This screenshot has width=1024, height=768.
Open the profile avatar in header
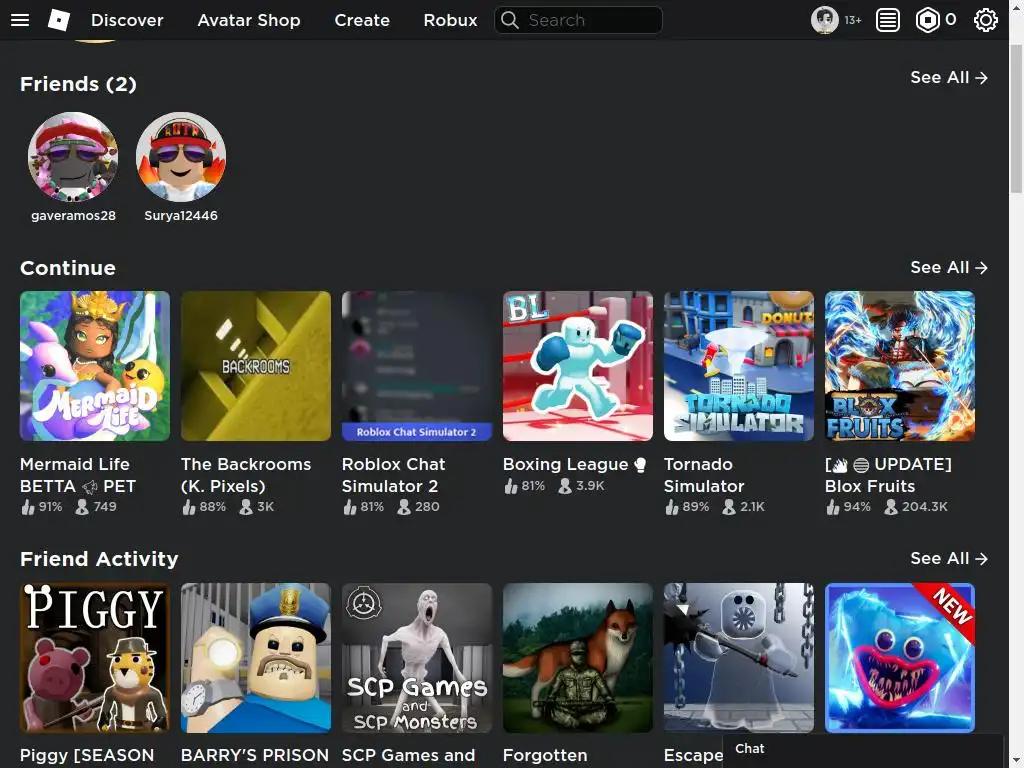(824, 20)
